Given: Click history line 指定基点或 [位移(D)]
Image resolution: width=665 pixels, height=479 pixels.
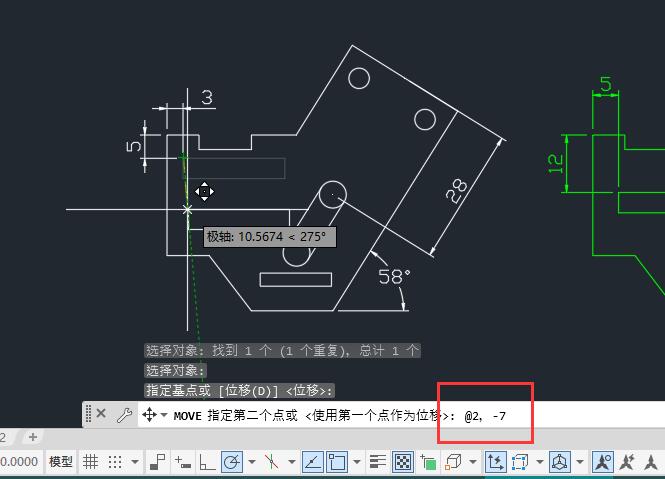Looking at the screenshot, I should click(x=240, y=390).
